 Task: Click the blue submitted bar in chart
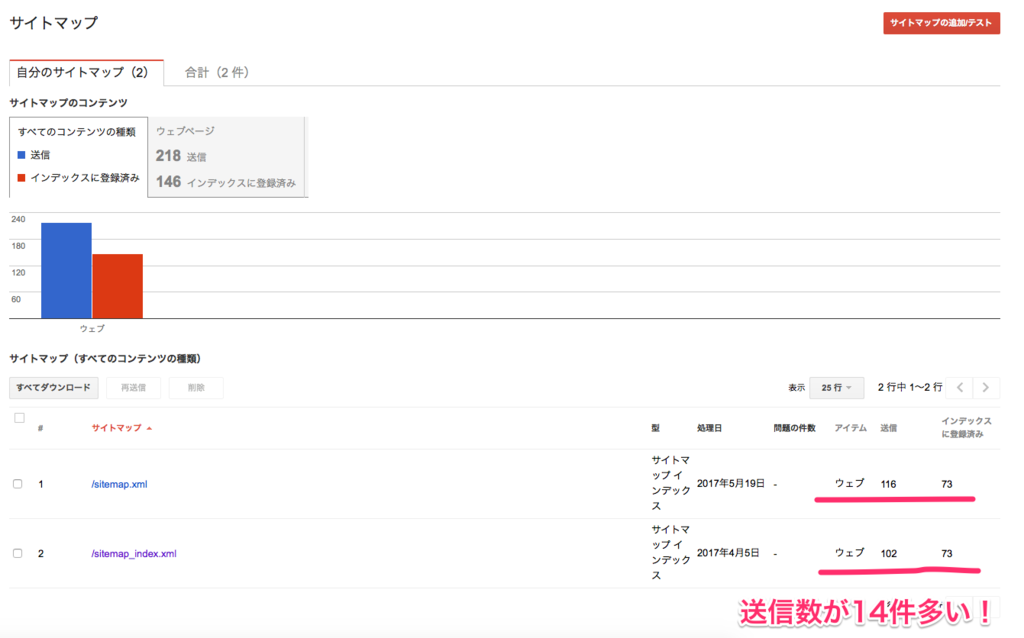pos(66,270)
